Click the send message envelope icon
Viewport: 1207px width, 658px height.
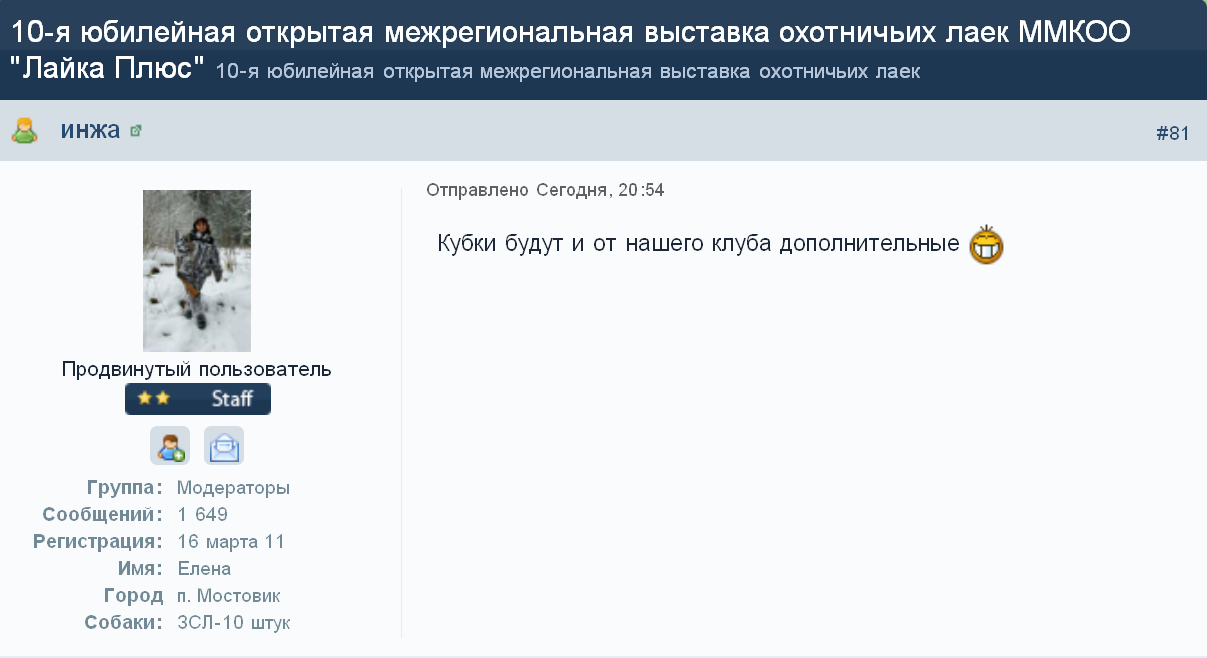click(x=224, y=446)
